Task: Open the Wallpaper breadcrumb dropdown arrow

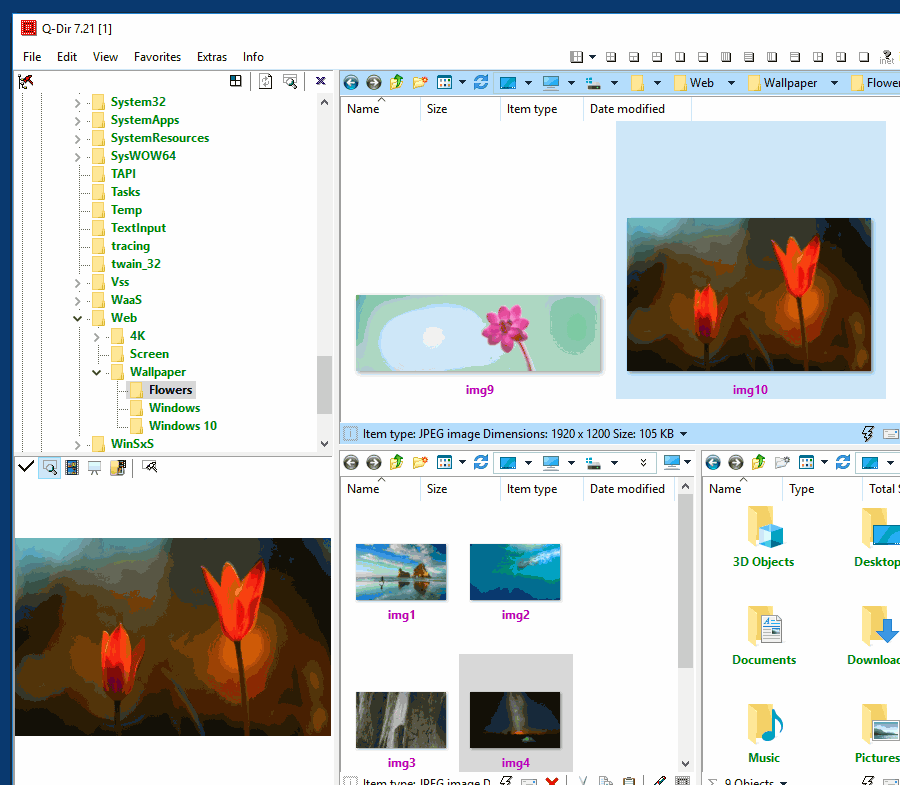Action: click(x=834, y=83)
